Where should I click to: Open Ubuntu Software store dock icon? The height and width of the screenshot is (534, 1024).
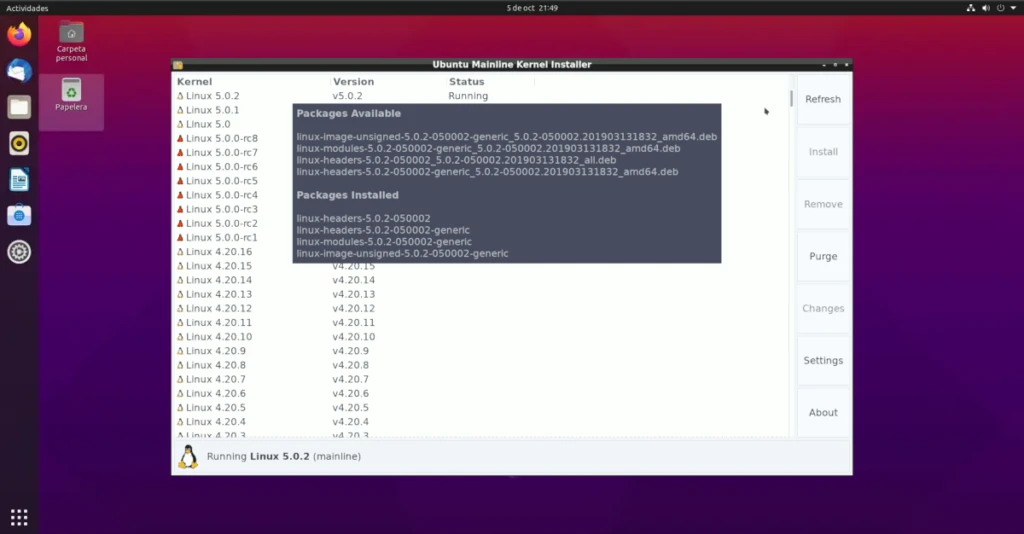click(x=19, y=215)
